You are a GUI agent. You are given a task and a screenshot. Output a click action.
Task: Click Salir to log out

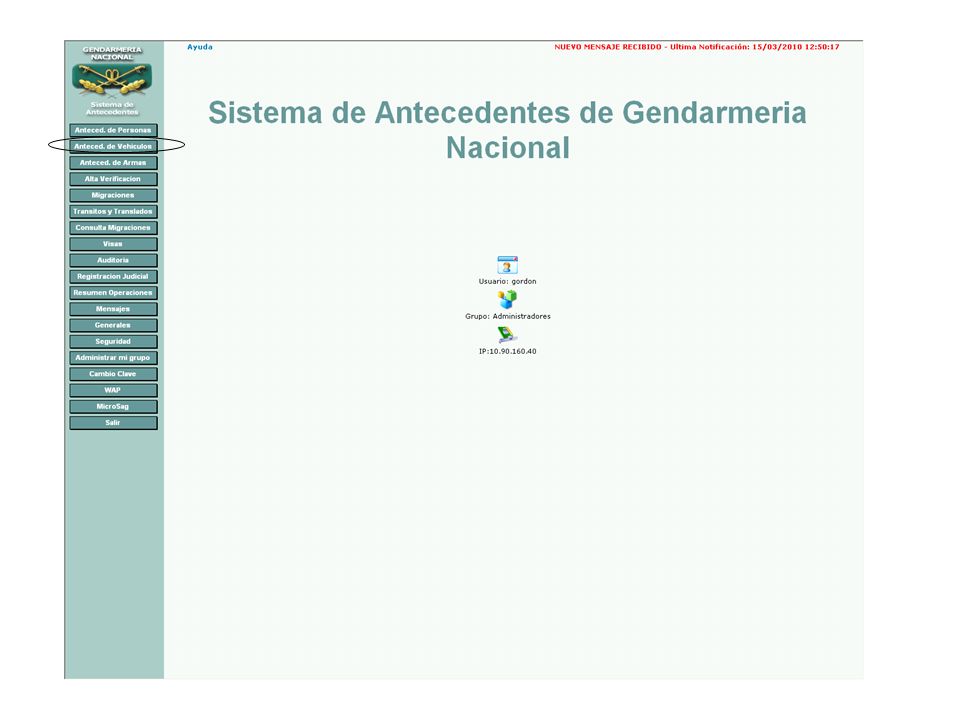tap(113, 422)
